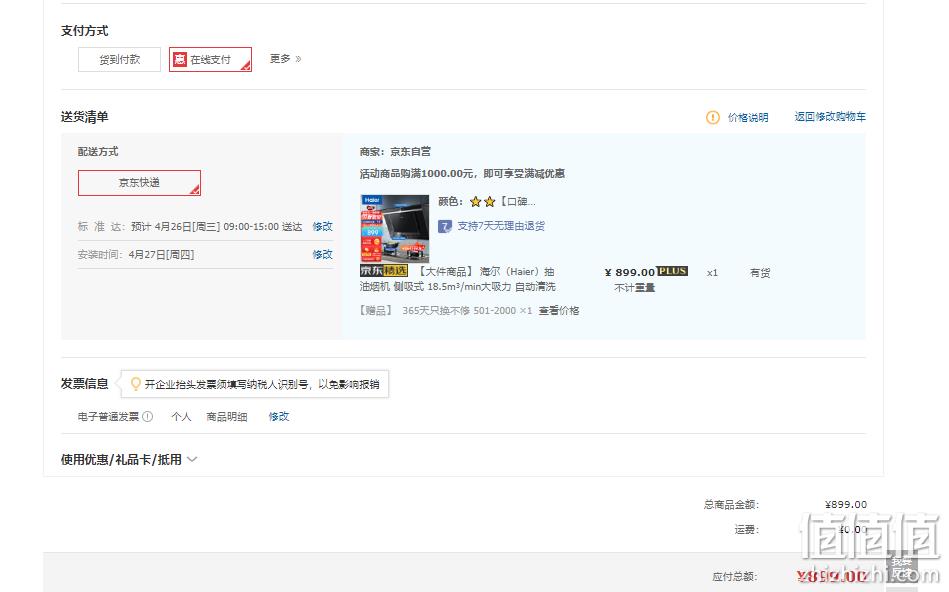Click the 不计重量 label

pyautogui.click(x=635, y=288)
